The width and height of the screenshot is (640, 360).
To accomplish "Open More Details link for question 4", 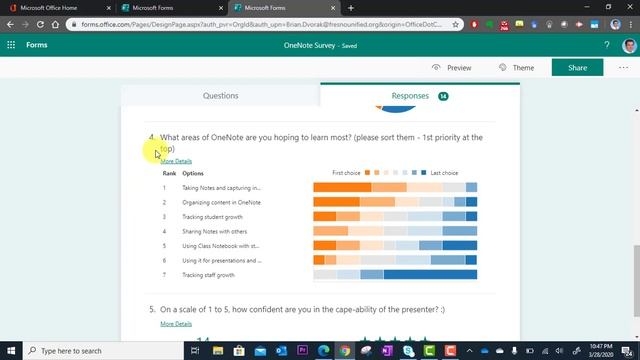I will click(176, 161).
